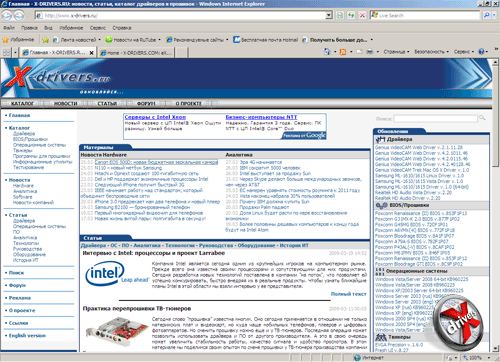Open the Файл menu
Image resolution: width=500 pixels, height=362 pixels.
[9, 28]
